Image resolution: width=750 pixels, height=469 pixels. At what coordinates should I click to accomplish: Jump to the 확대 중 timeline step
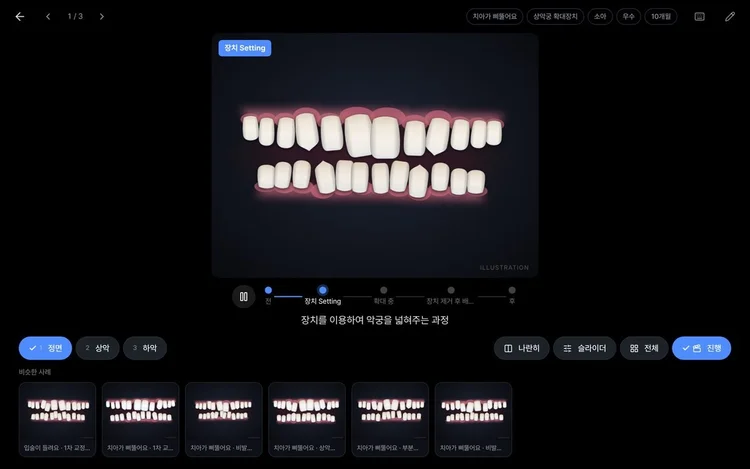(384, 295)
